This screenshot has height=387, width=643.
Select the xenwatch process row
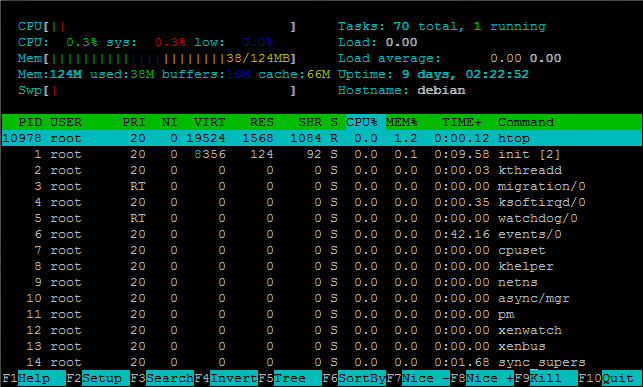click(x=322, y=330)
